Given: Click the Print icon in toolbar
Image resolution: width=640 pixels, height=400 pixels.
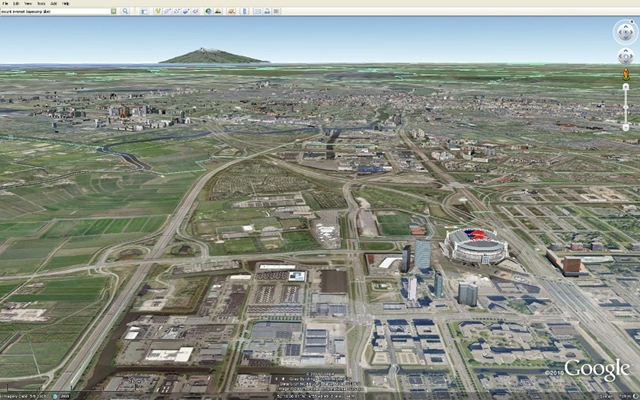Looking at the screenshot, I should [x=267, y=11].
